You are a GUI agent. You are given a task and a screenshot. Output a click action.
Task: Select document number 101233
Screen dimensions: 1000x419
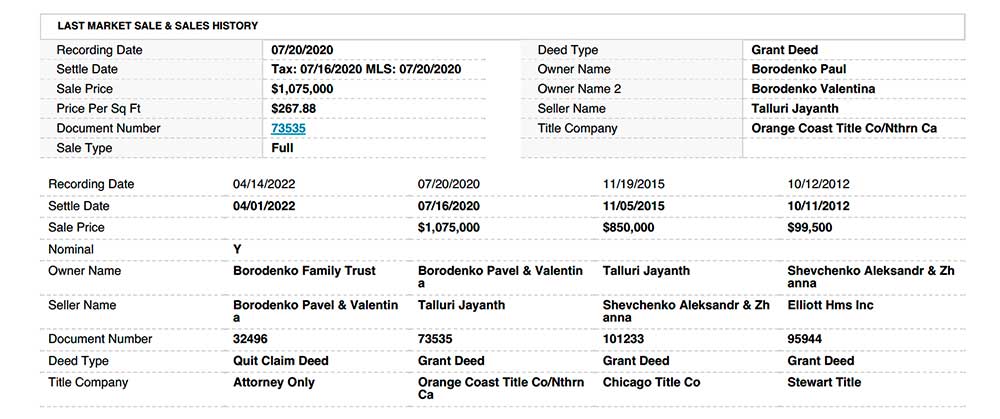click(623, 339)
